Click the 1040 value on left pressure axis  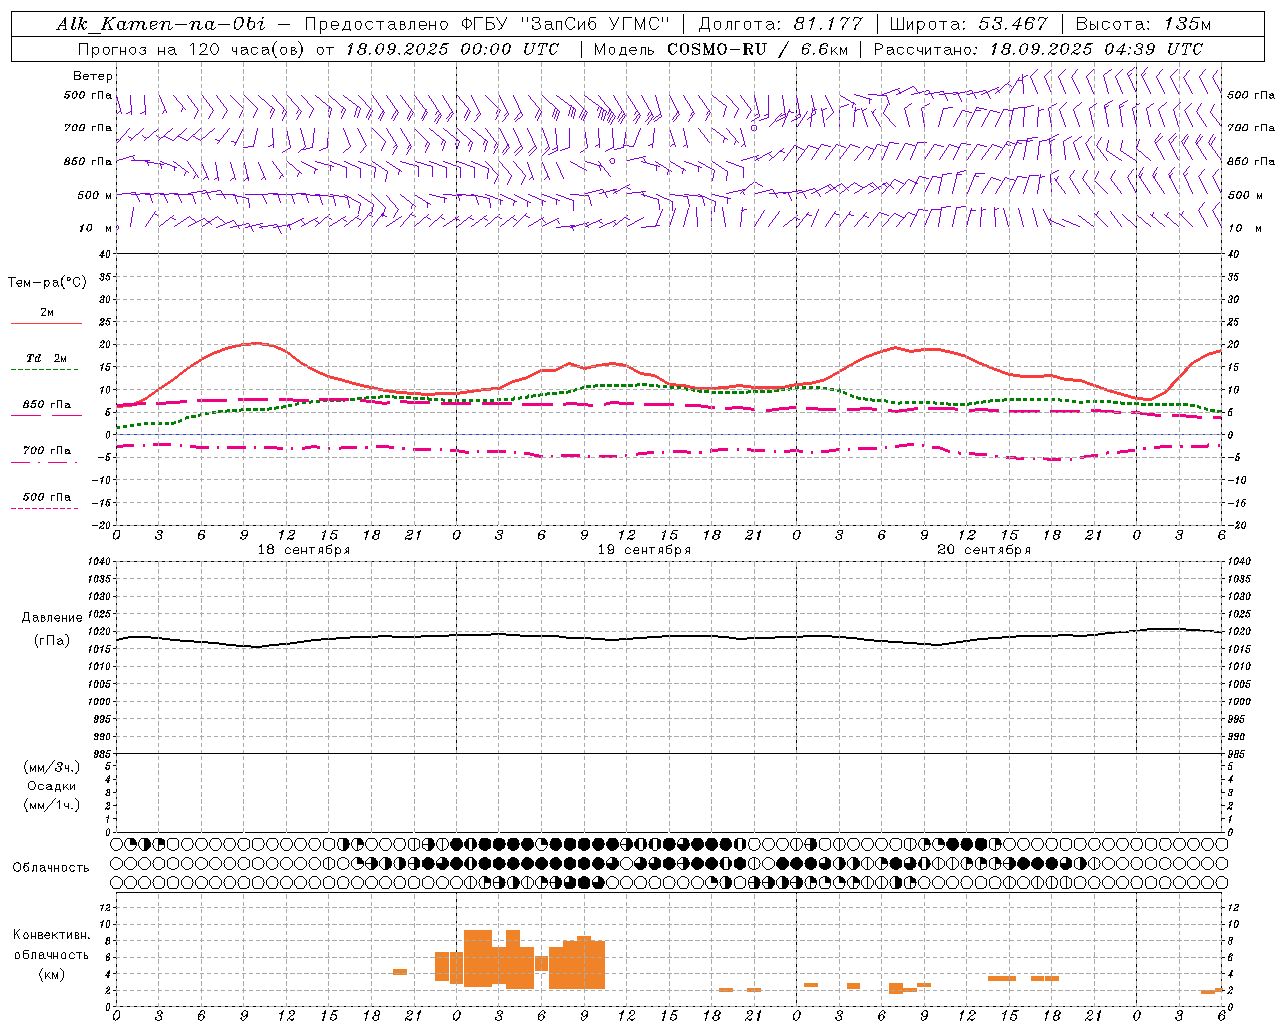click(98, 561)
